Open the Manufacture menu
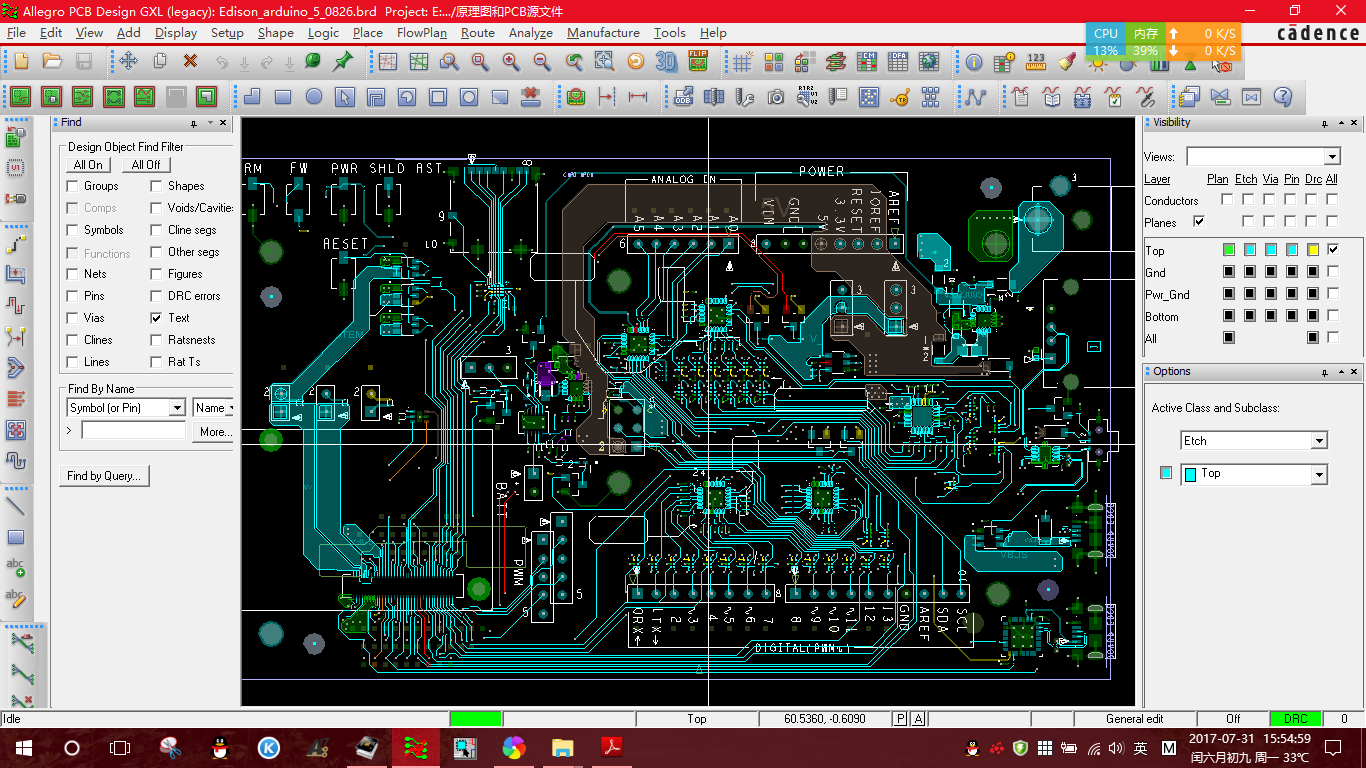This screenshot has height=768, width=1366. 603,32
